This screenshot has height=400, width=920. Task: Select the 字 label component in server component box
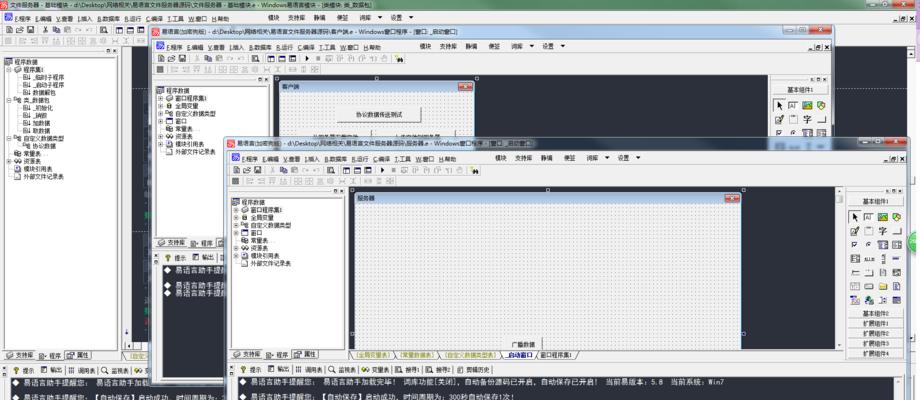(x=882, y=231)
